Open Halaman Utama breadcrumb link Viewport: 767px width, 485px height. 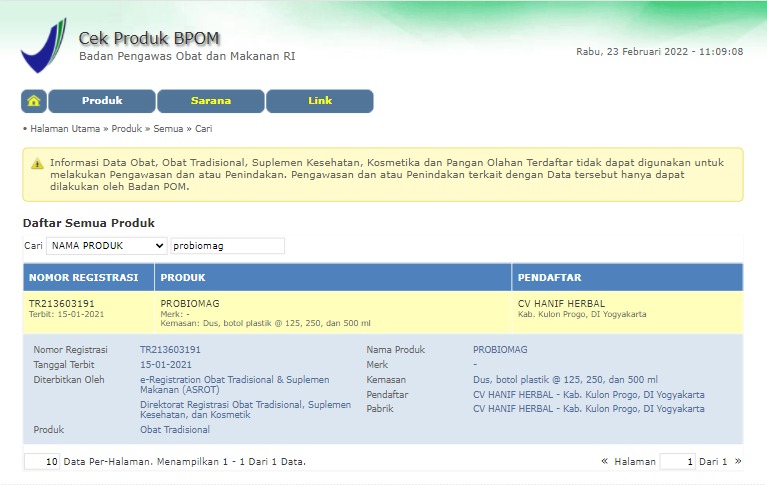coord(65,129)
